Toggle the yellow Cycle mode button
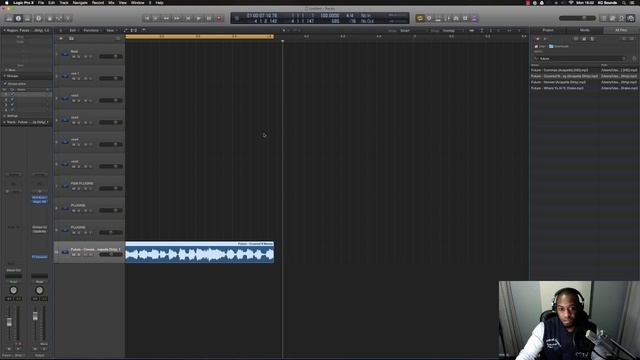 coord(420,18)
